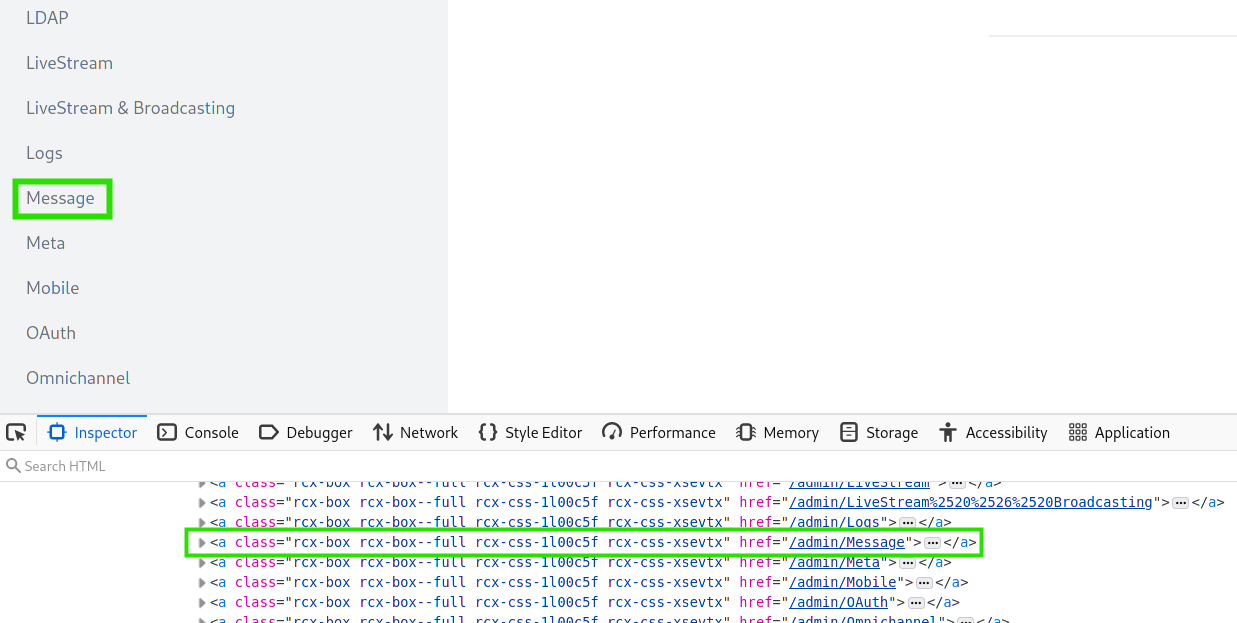Open Message settings in sidebar
1237x623 pixels.
click(x=60, y=198)
